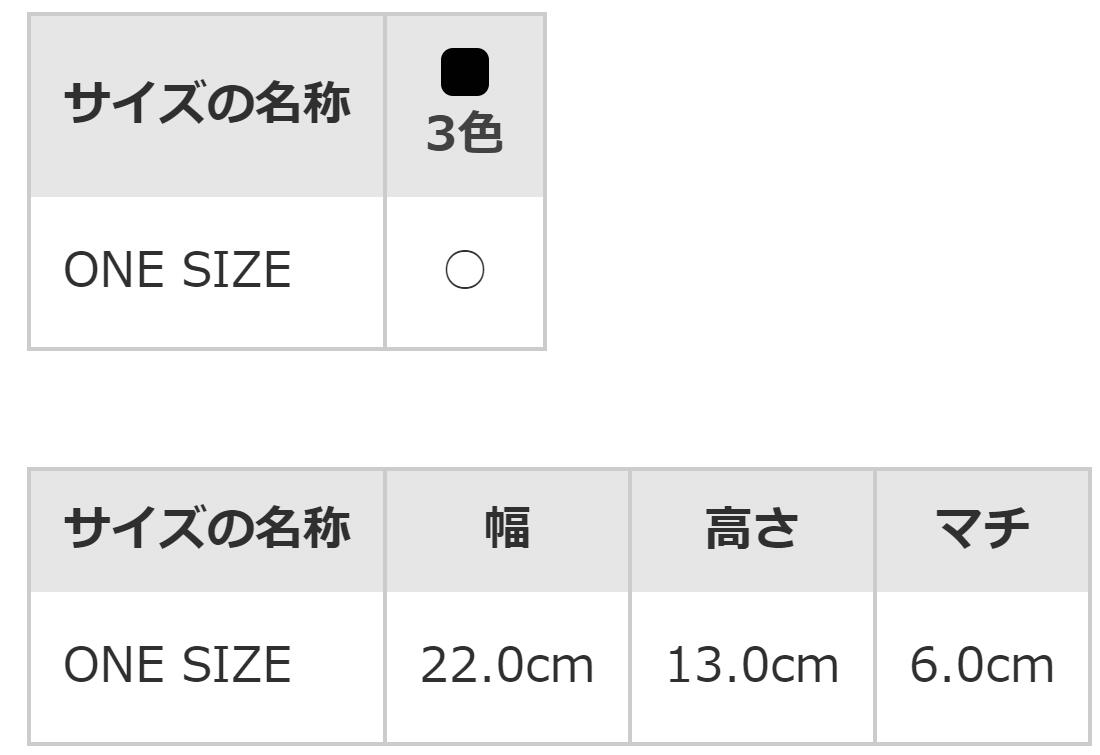1100x755 pixels.
Task: Click the 13.0cm height value
Action: click(x=752, y=665)
